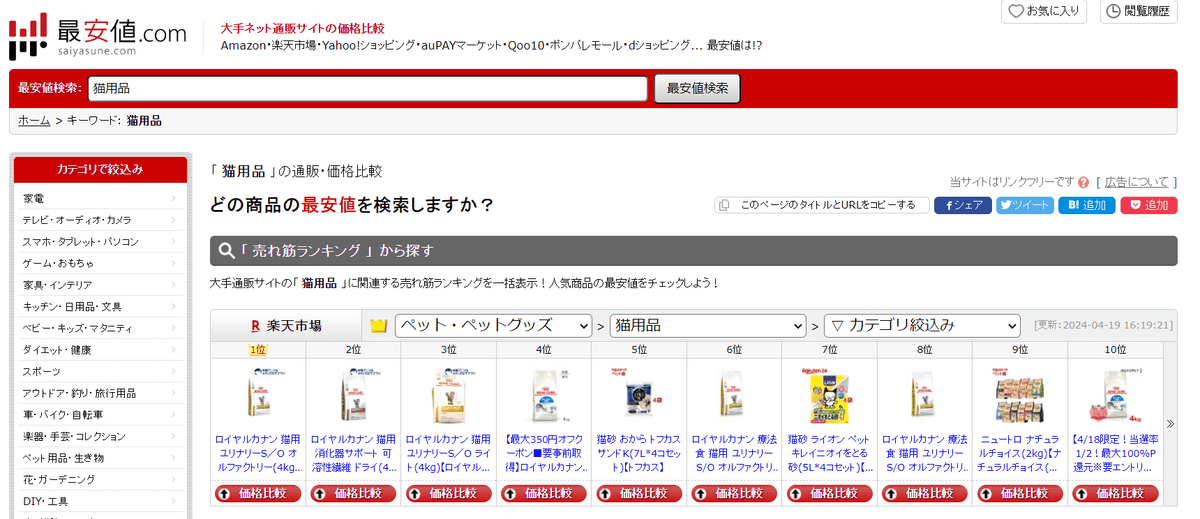Open 閲覧履歴 browsing history button

point(1139,11)
